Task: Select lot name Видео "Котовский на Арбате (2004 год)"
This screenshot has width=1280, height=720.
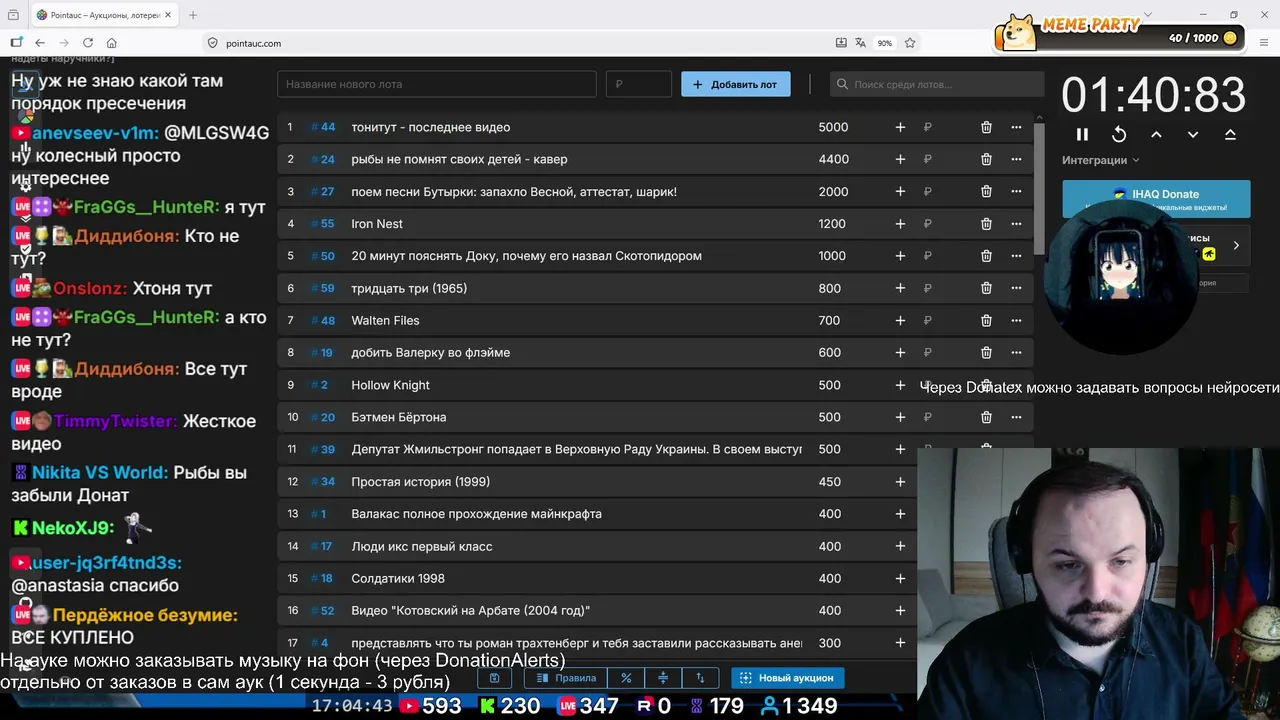Action: tap(470, 610)
